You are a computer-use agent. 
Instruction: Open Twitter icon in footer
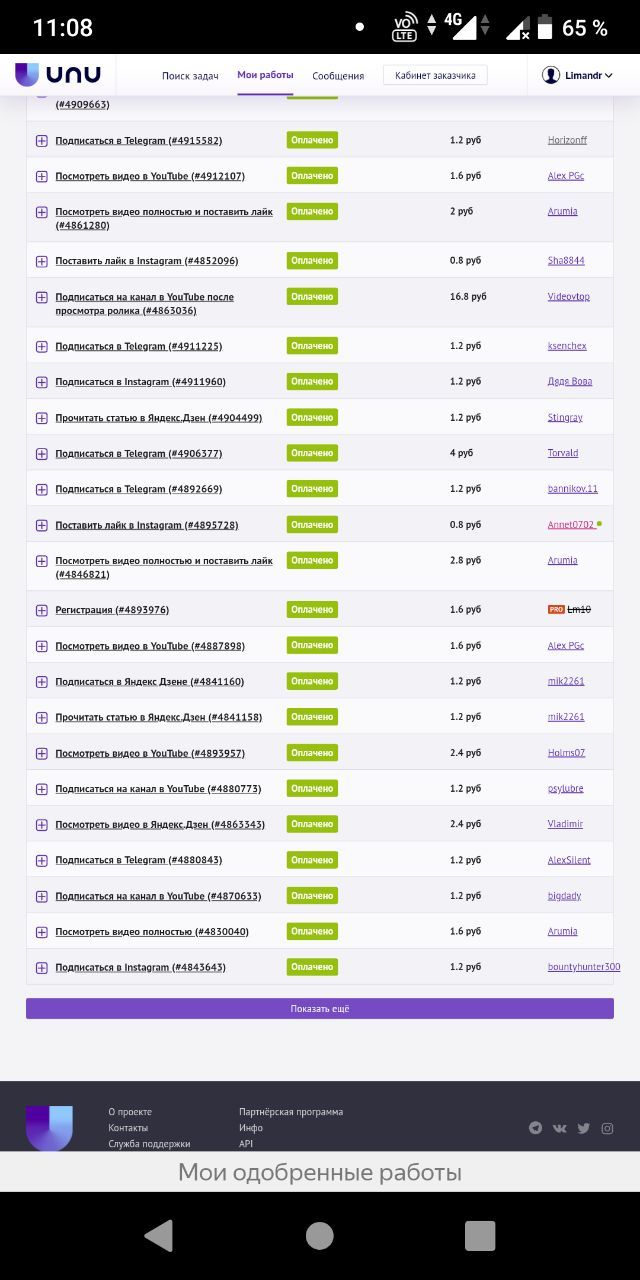tap(584, 1128)
